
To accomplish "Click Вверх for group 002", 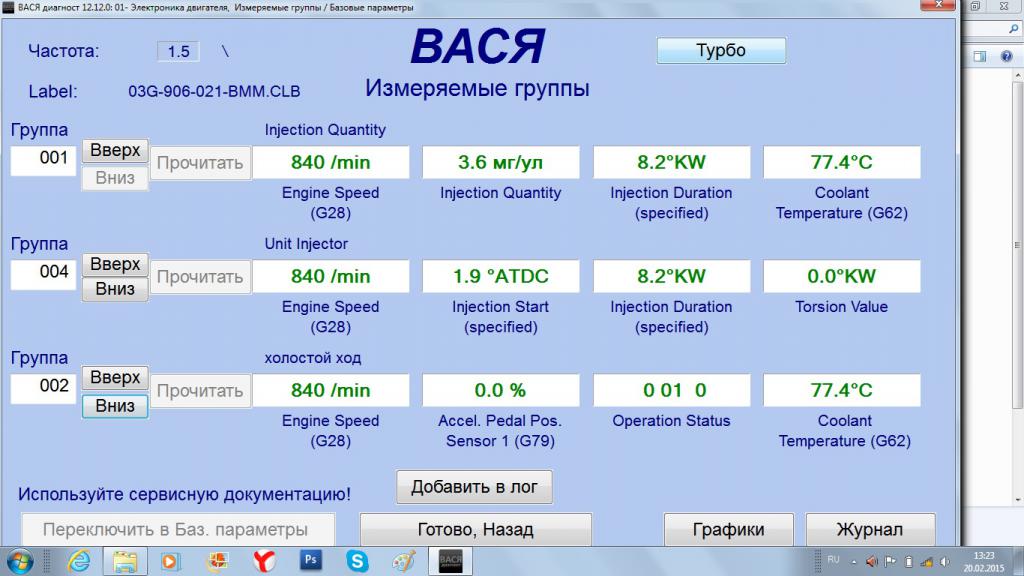I will click(x=115, y=377).
